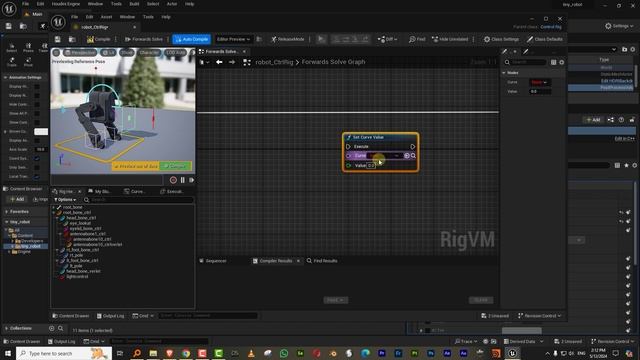Open Class Defaults
The image size is (640, 360).
coord(544,39)
